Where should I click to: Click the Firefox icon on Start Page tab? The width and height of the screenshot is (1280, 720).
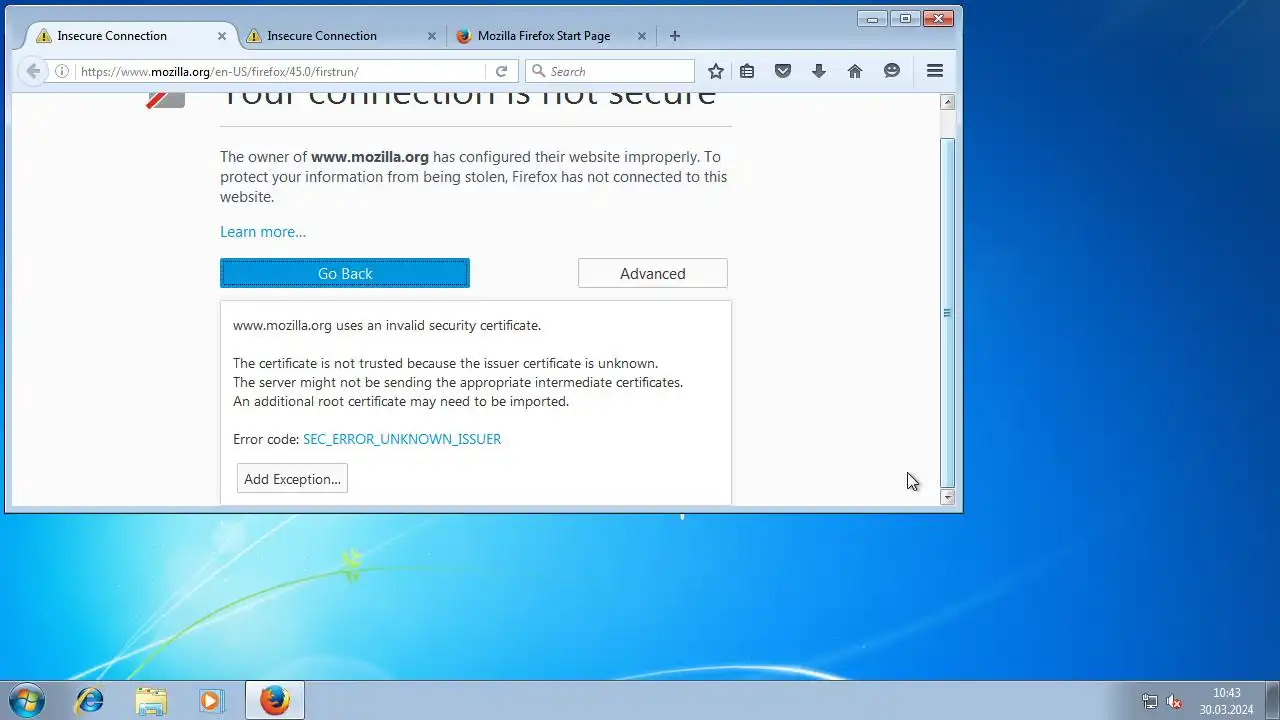click(463, 35)
